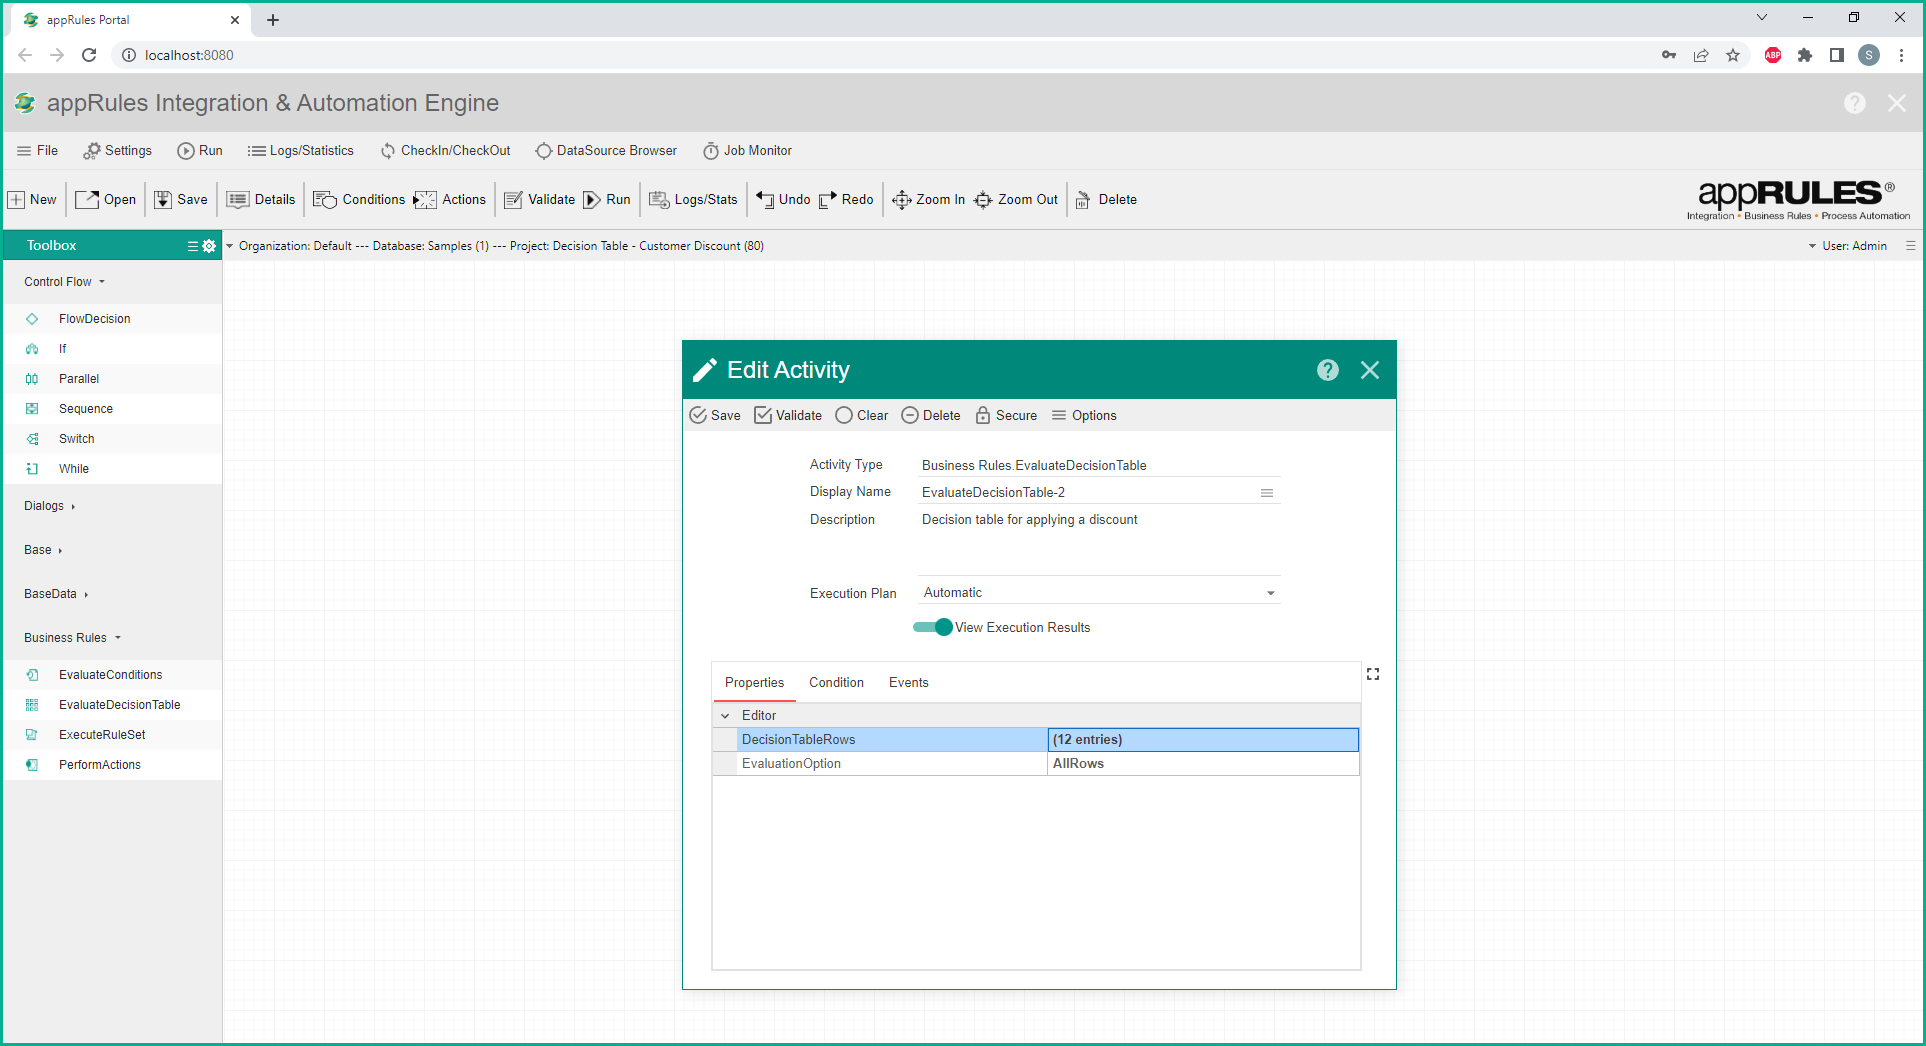Expand properties panel to full screen
The height and width of the screenshot is (1046, 1926).
point(1373,675)
